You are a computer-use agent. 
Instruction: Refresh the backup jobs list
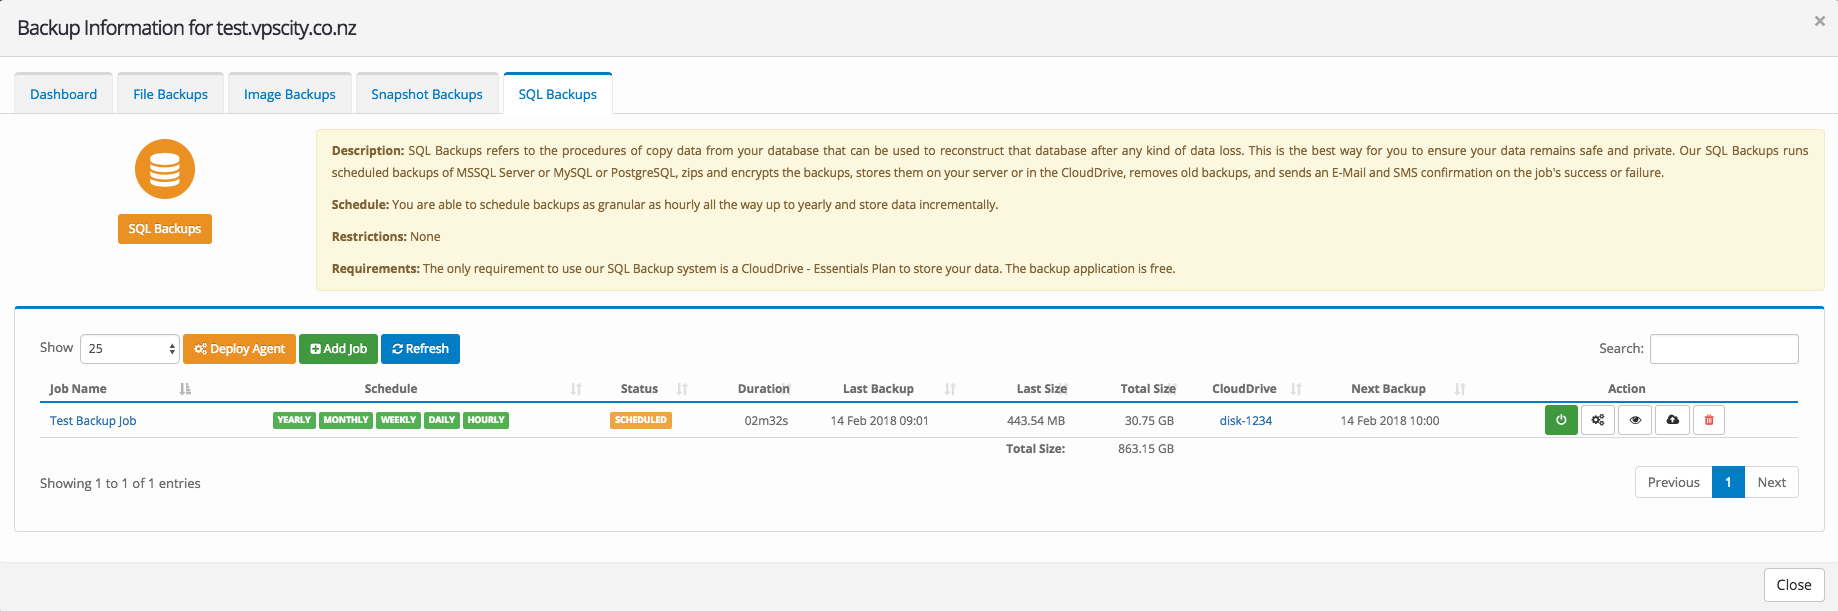click(420, 349)
